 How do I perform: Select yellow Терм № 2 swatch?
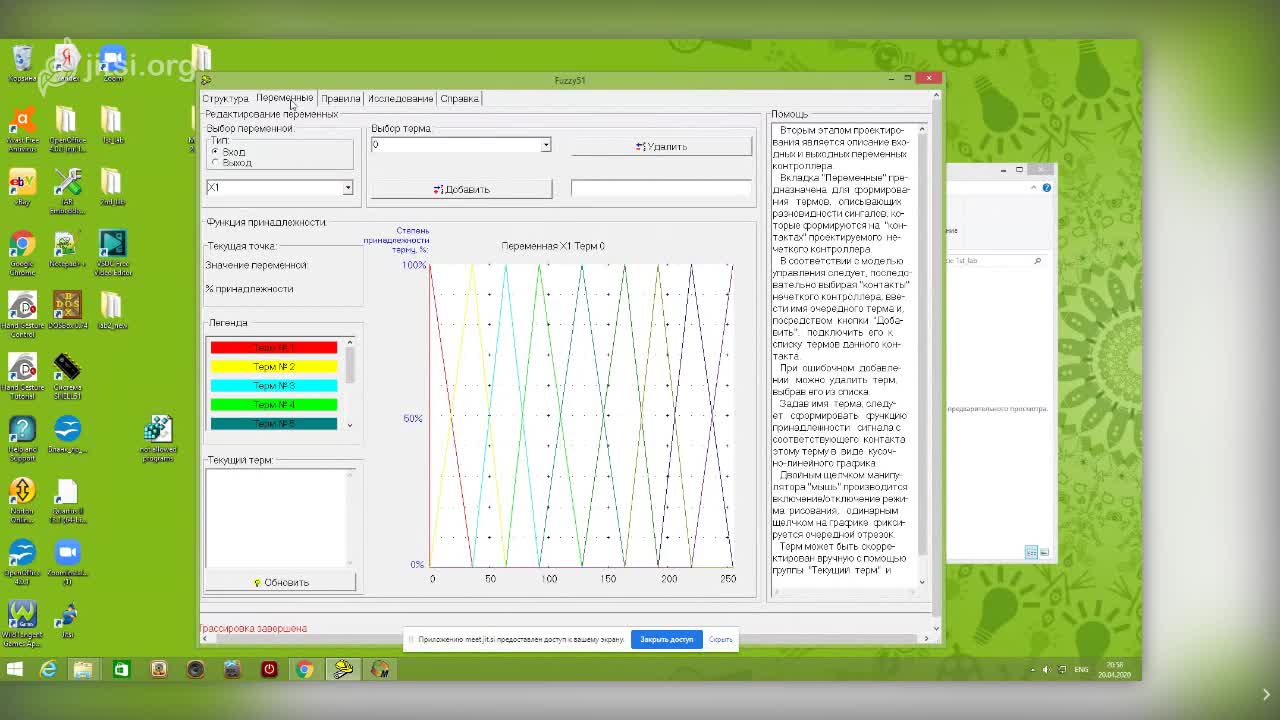[x=274, y=367]
